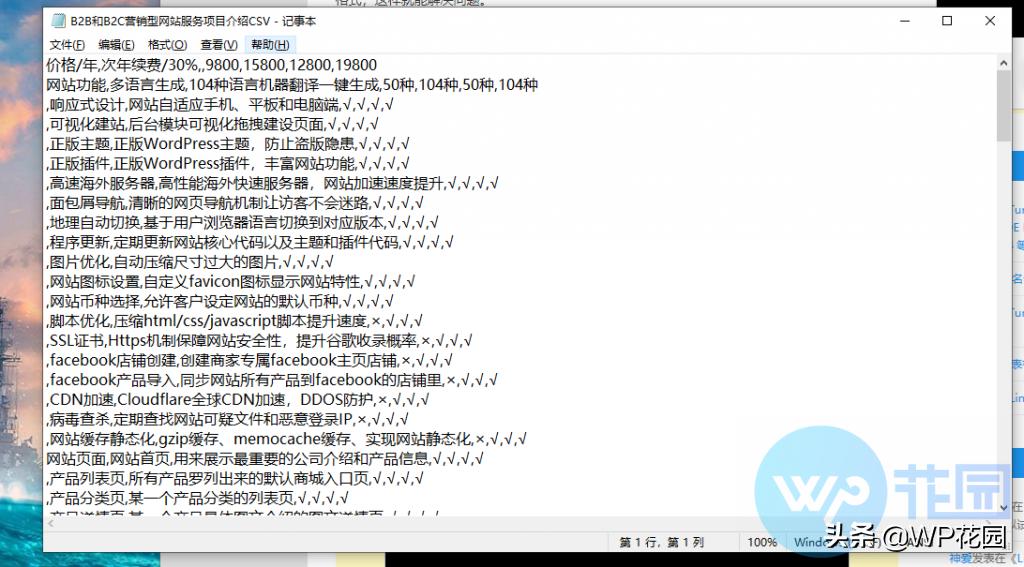Click the 程序更新 line
The height and width of the screenshot is (567, 1024).
pos(250,242)
